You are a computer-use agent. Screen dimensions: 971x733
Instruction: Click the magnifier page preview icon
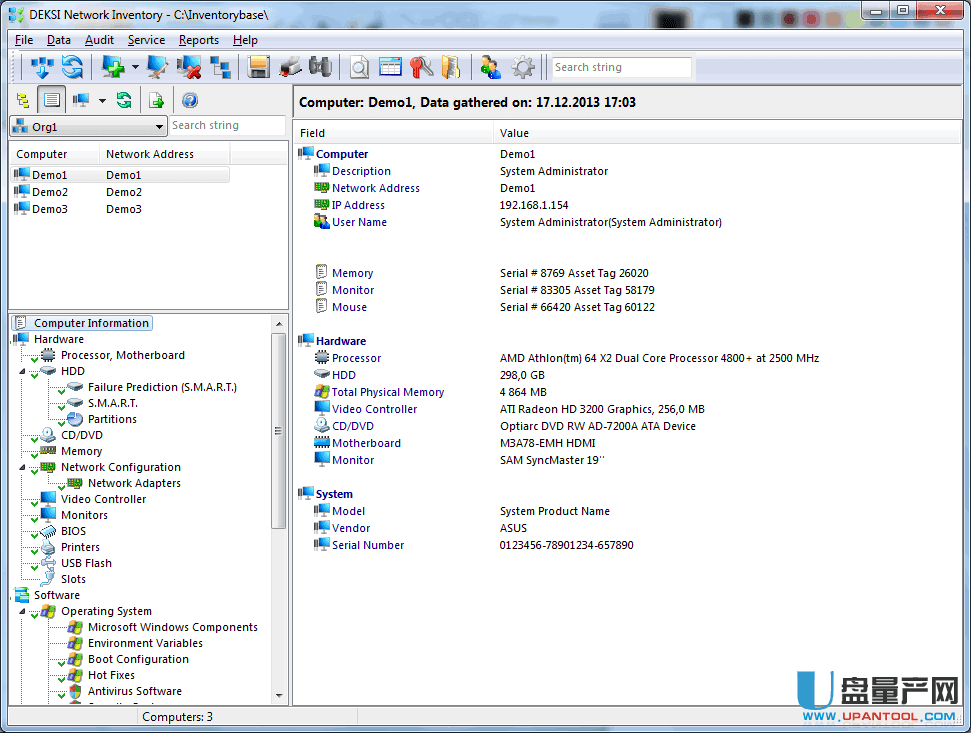coord(359,67)
